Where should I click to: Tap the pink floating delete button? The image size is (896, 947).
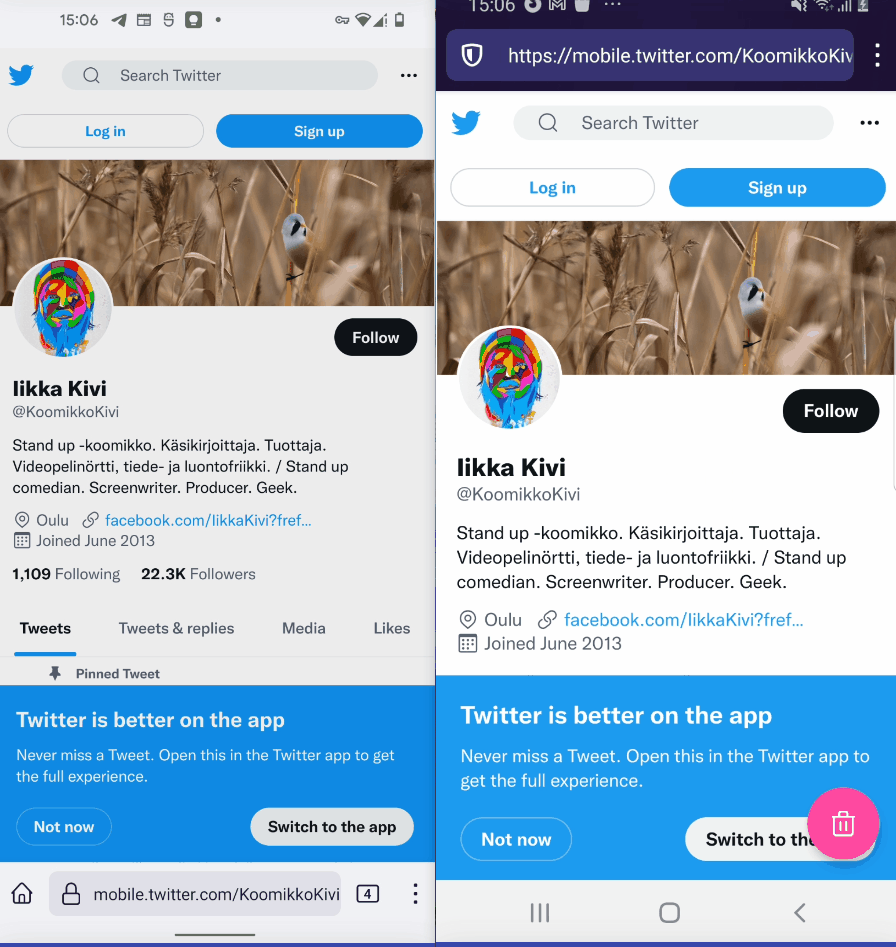(843, 823)
